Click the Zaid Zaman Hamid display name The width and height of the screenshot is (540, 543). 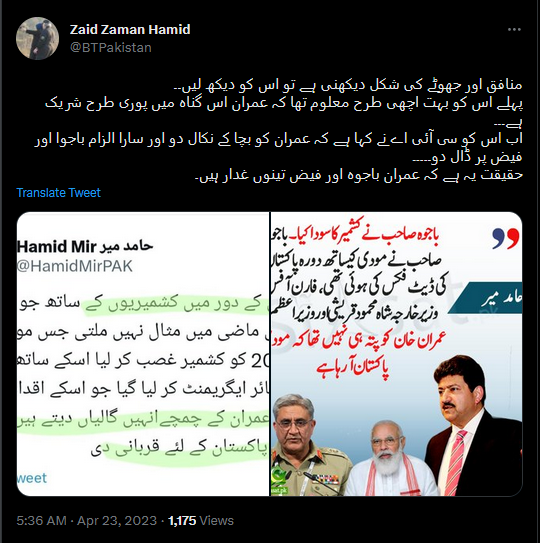130,29
